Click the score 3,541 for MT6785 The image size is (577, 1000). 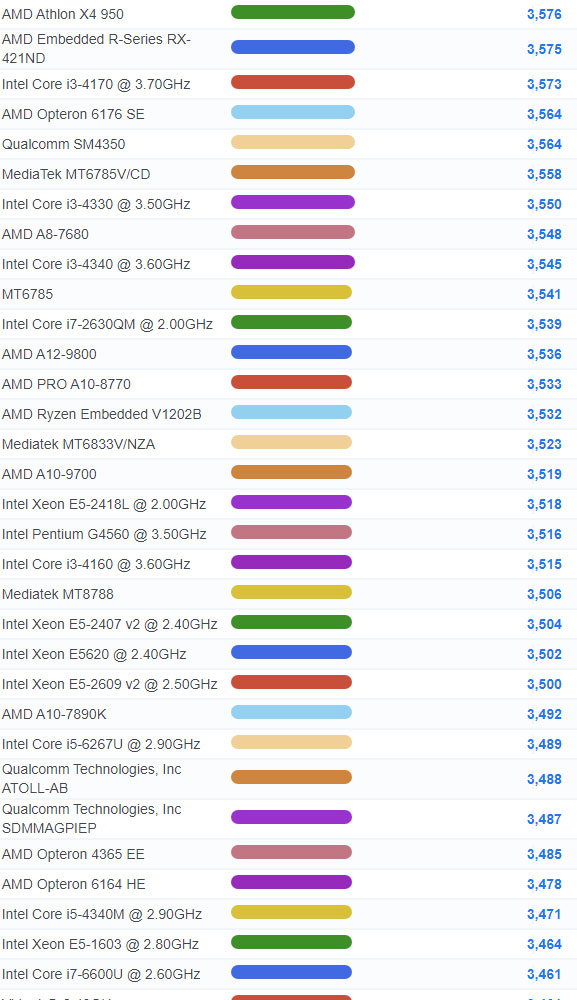(544, 294)
